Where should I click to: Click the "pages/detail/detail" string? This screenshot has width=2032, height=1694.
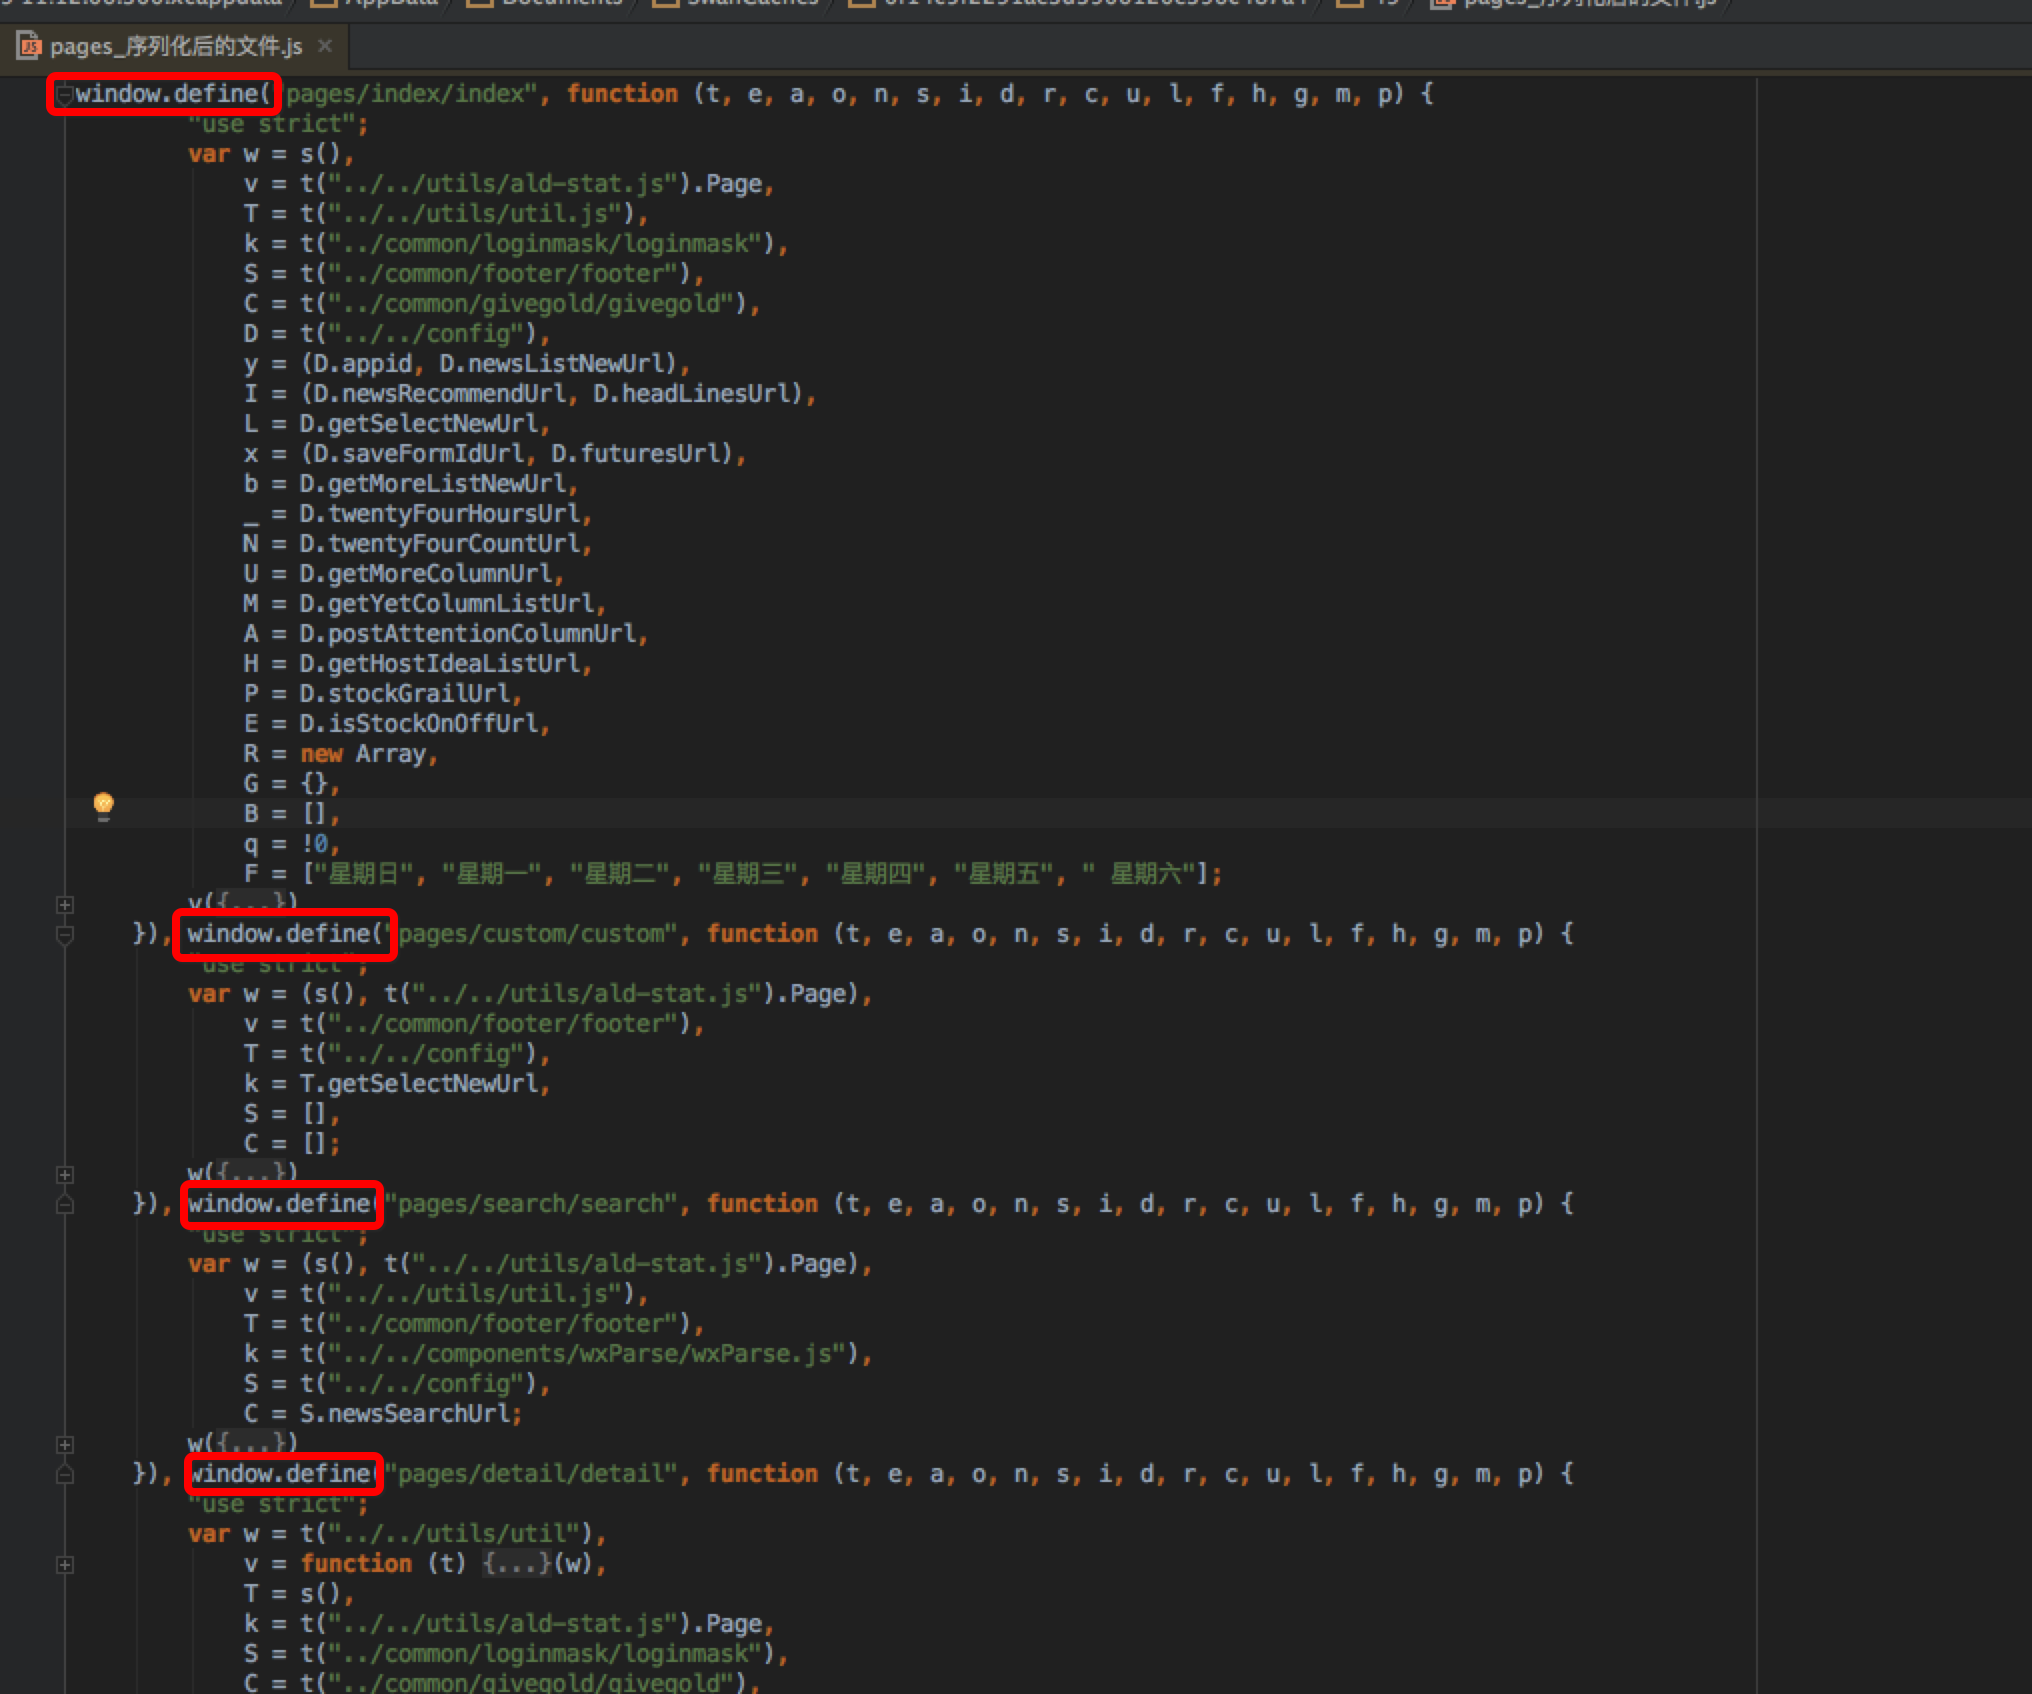tap(534, 1474)
